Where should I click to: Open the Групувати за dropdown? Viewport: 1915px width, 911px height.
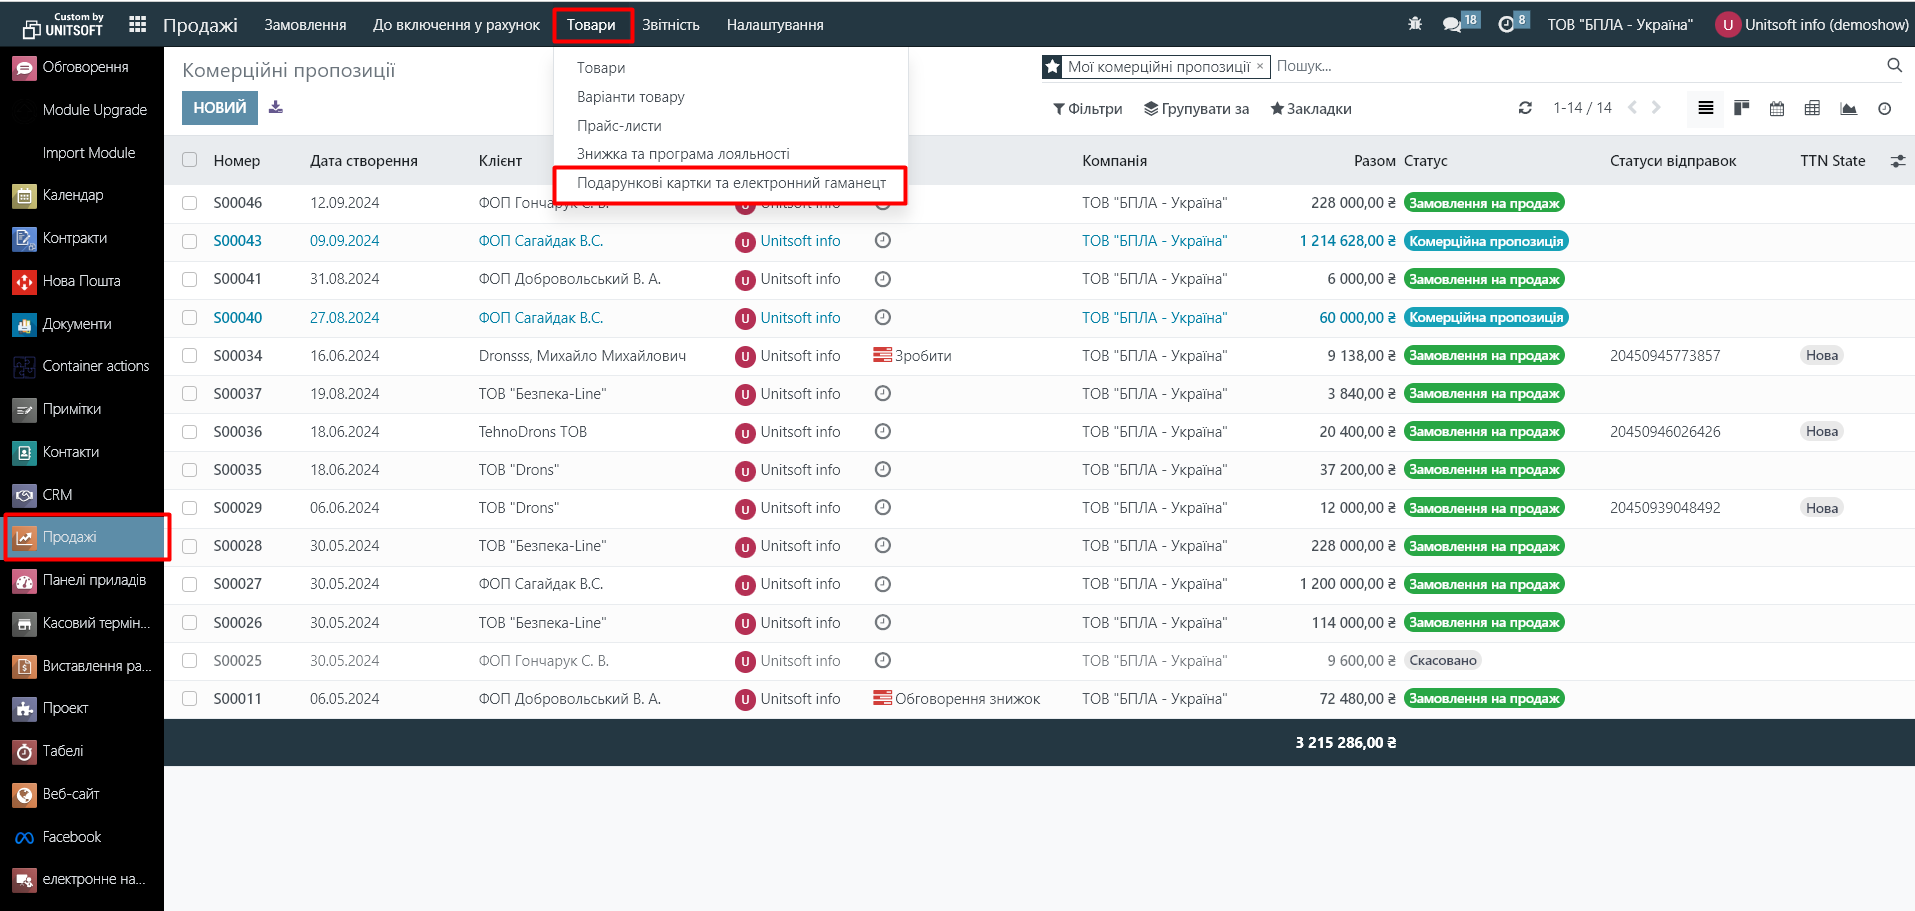pyautogui.click(x=1196, y=109)
